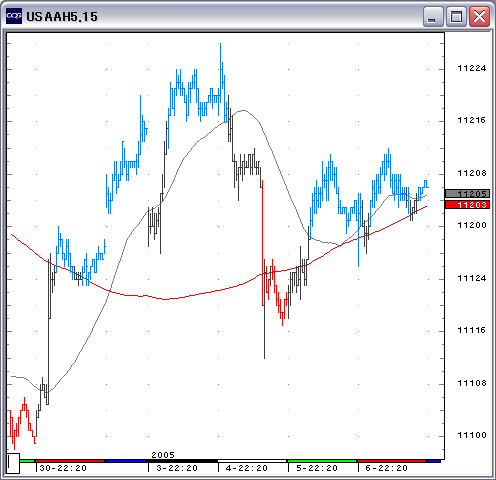Click the 11224 price scale label
Viewport: 496px width, 480px height.
[x=472, y=68]
